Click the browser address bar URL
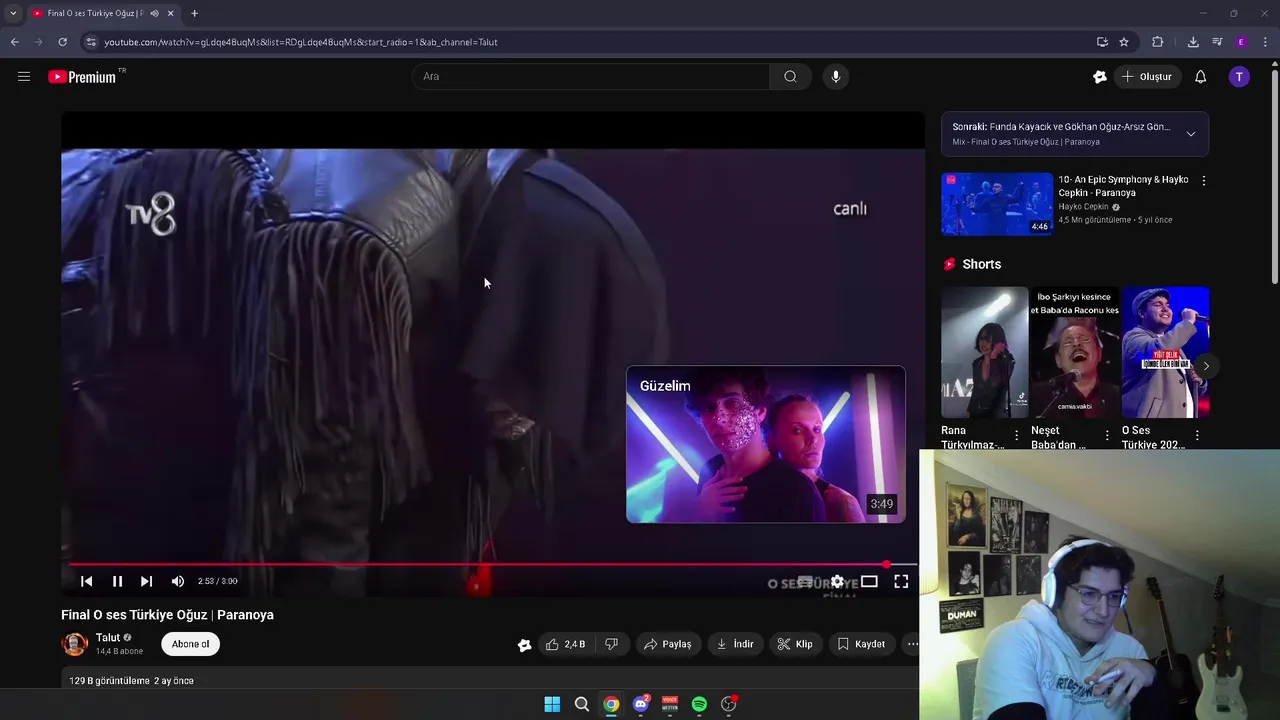This screenshot has height=720, width=1280. pyautogui.click(x=301, y=42)
